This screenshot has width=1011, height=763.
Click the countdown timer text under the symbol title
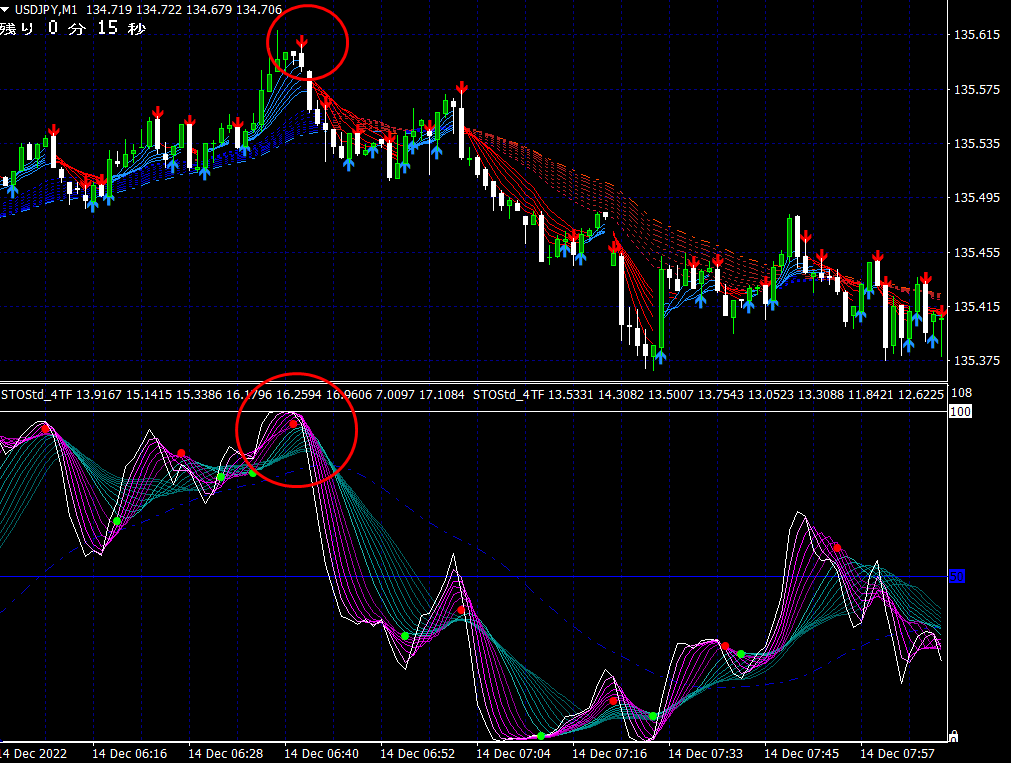pyautogui.click(x=73, y=28)
